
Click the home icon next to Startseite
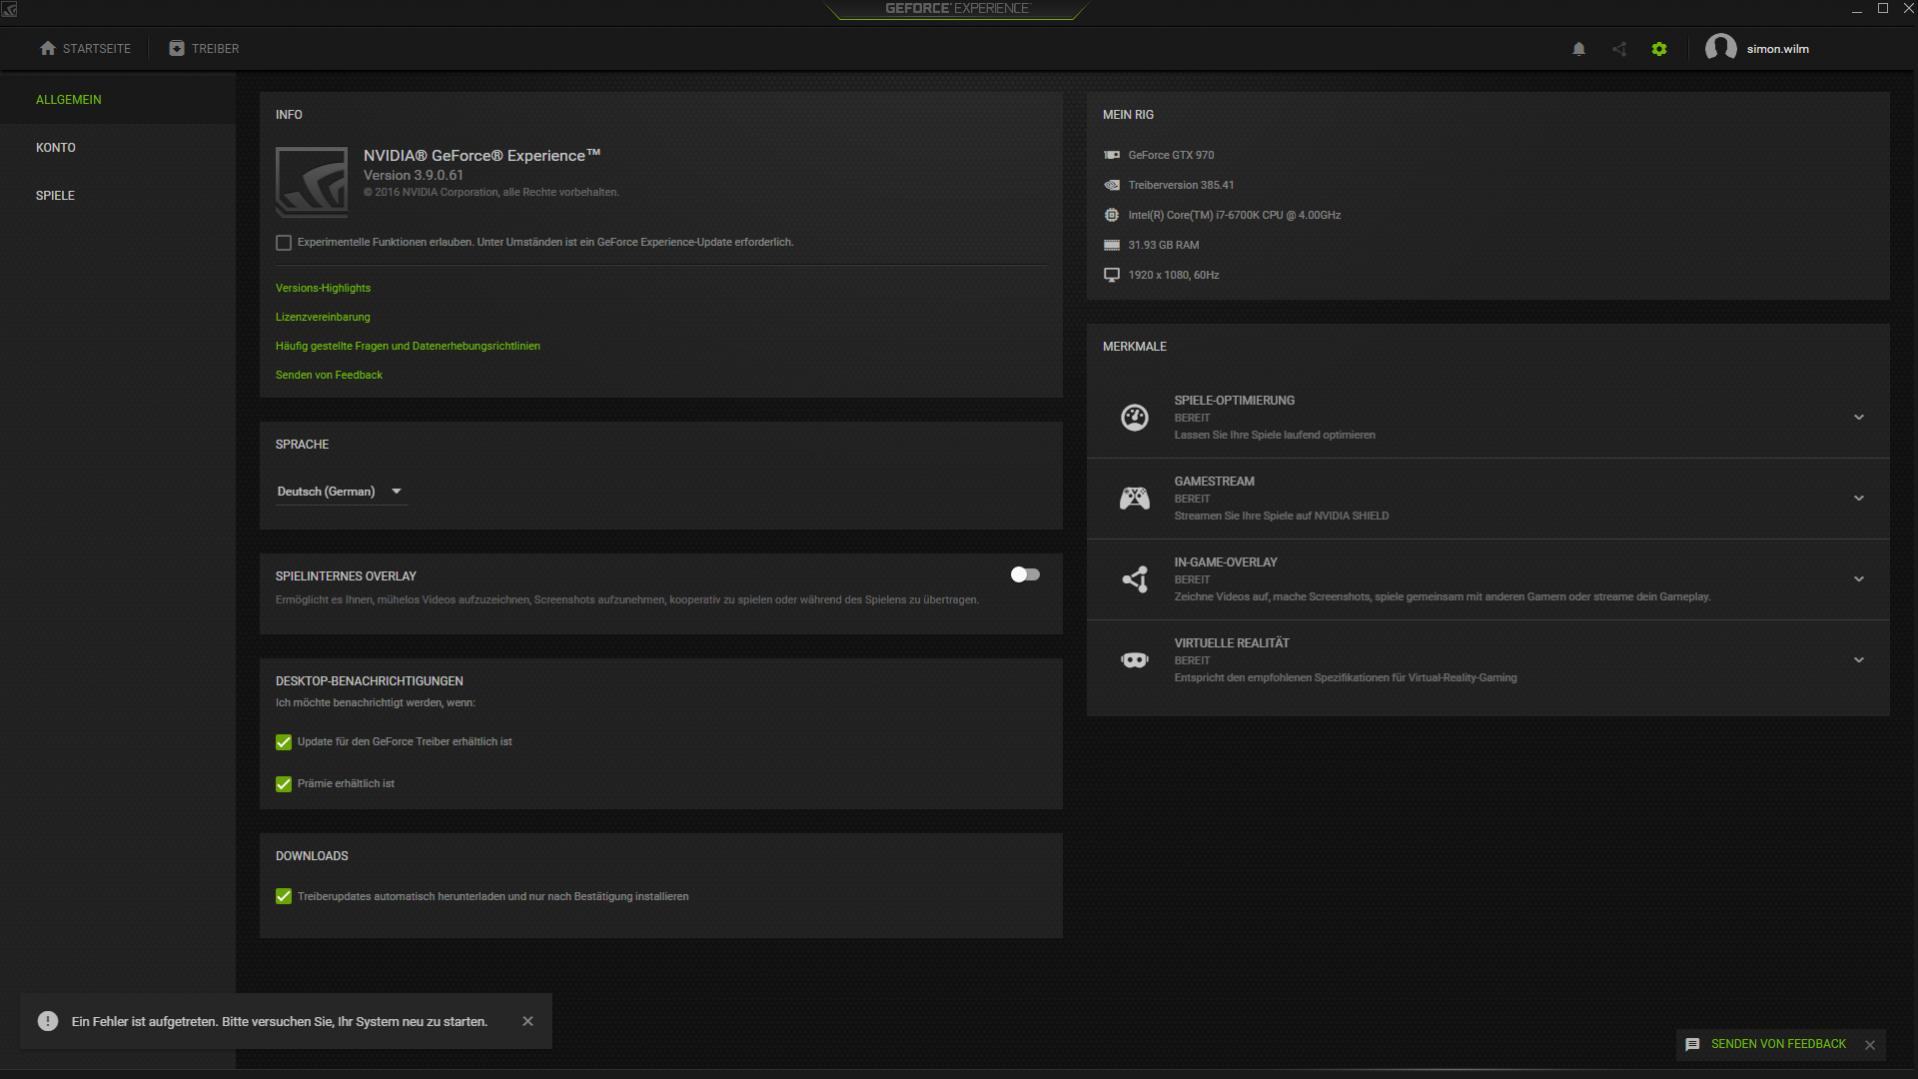pyautogui.click(x=47, y=48)
